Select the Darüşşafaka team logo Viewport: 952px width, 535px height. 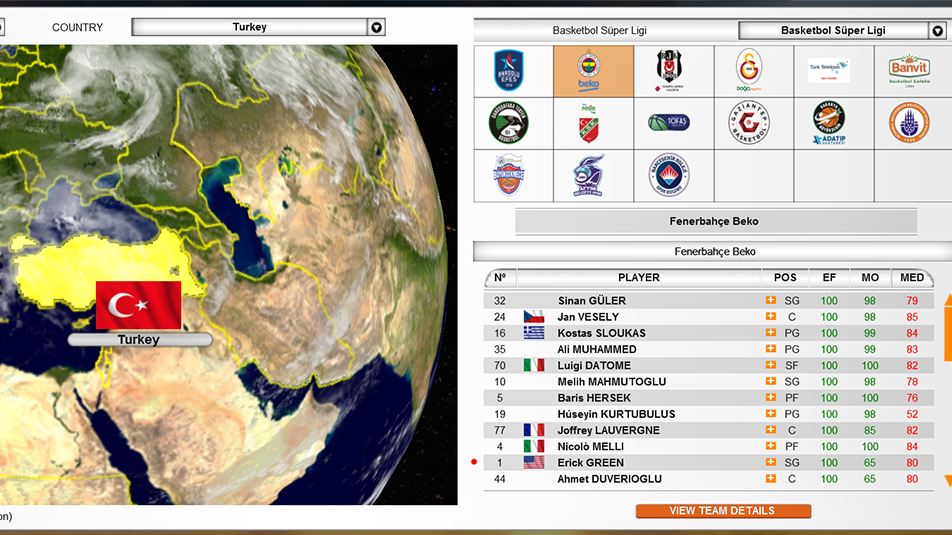pyautogui.click(x=509, y=123)
